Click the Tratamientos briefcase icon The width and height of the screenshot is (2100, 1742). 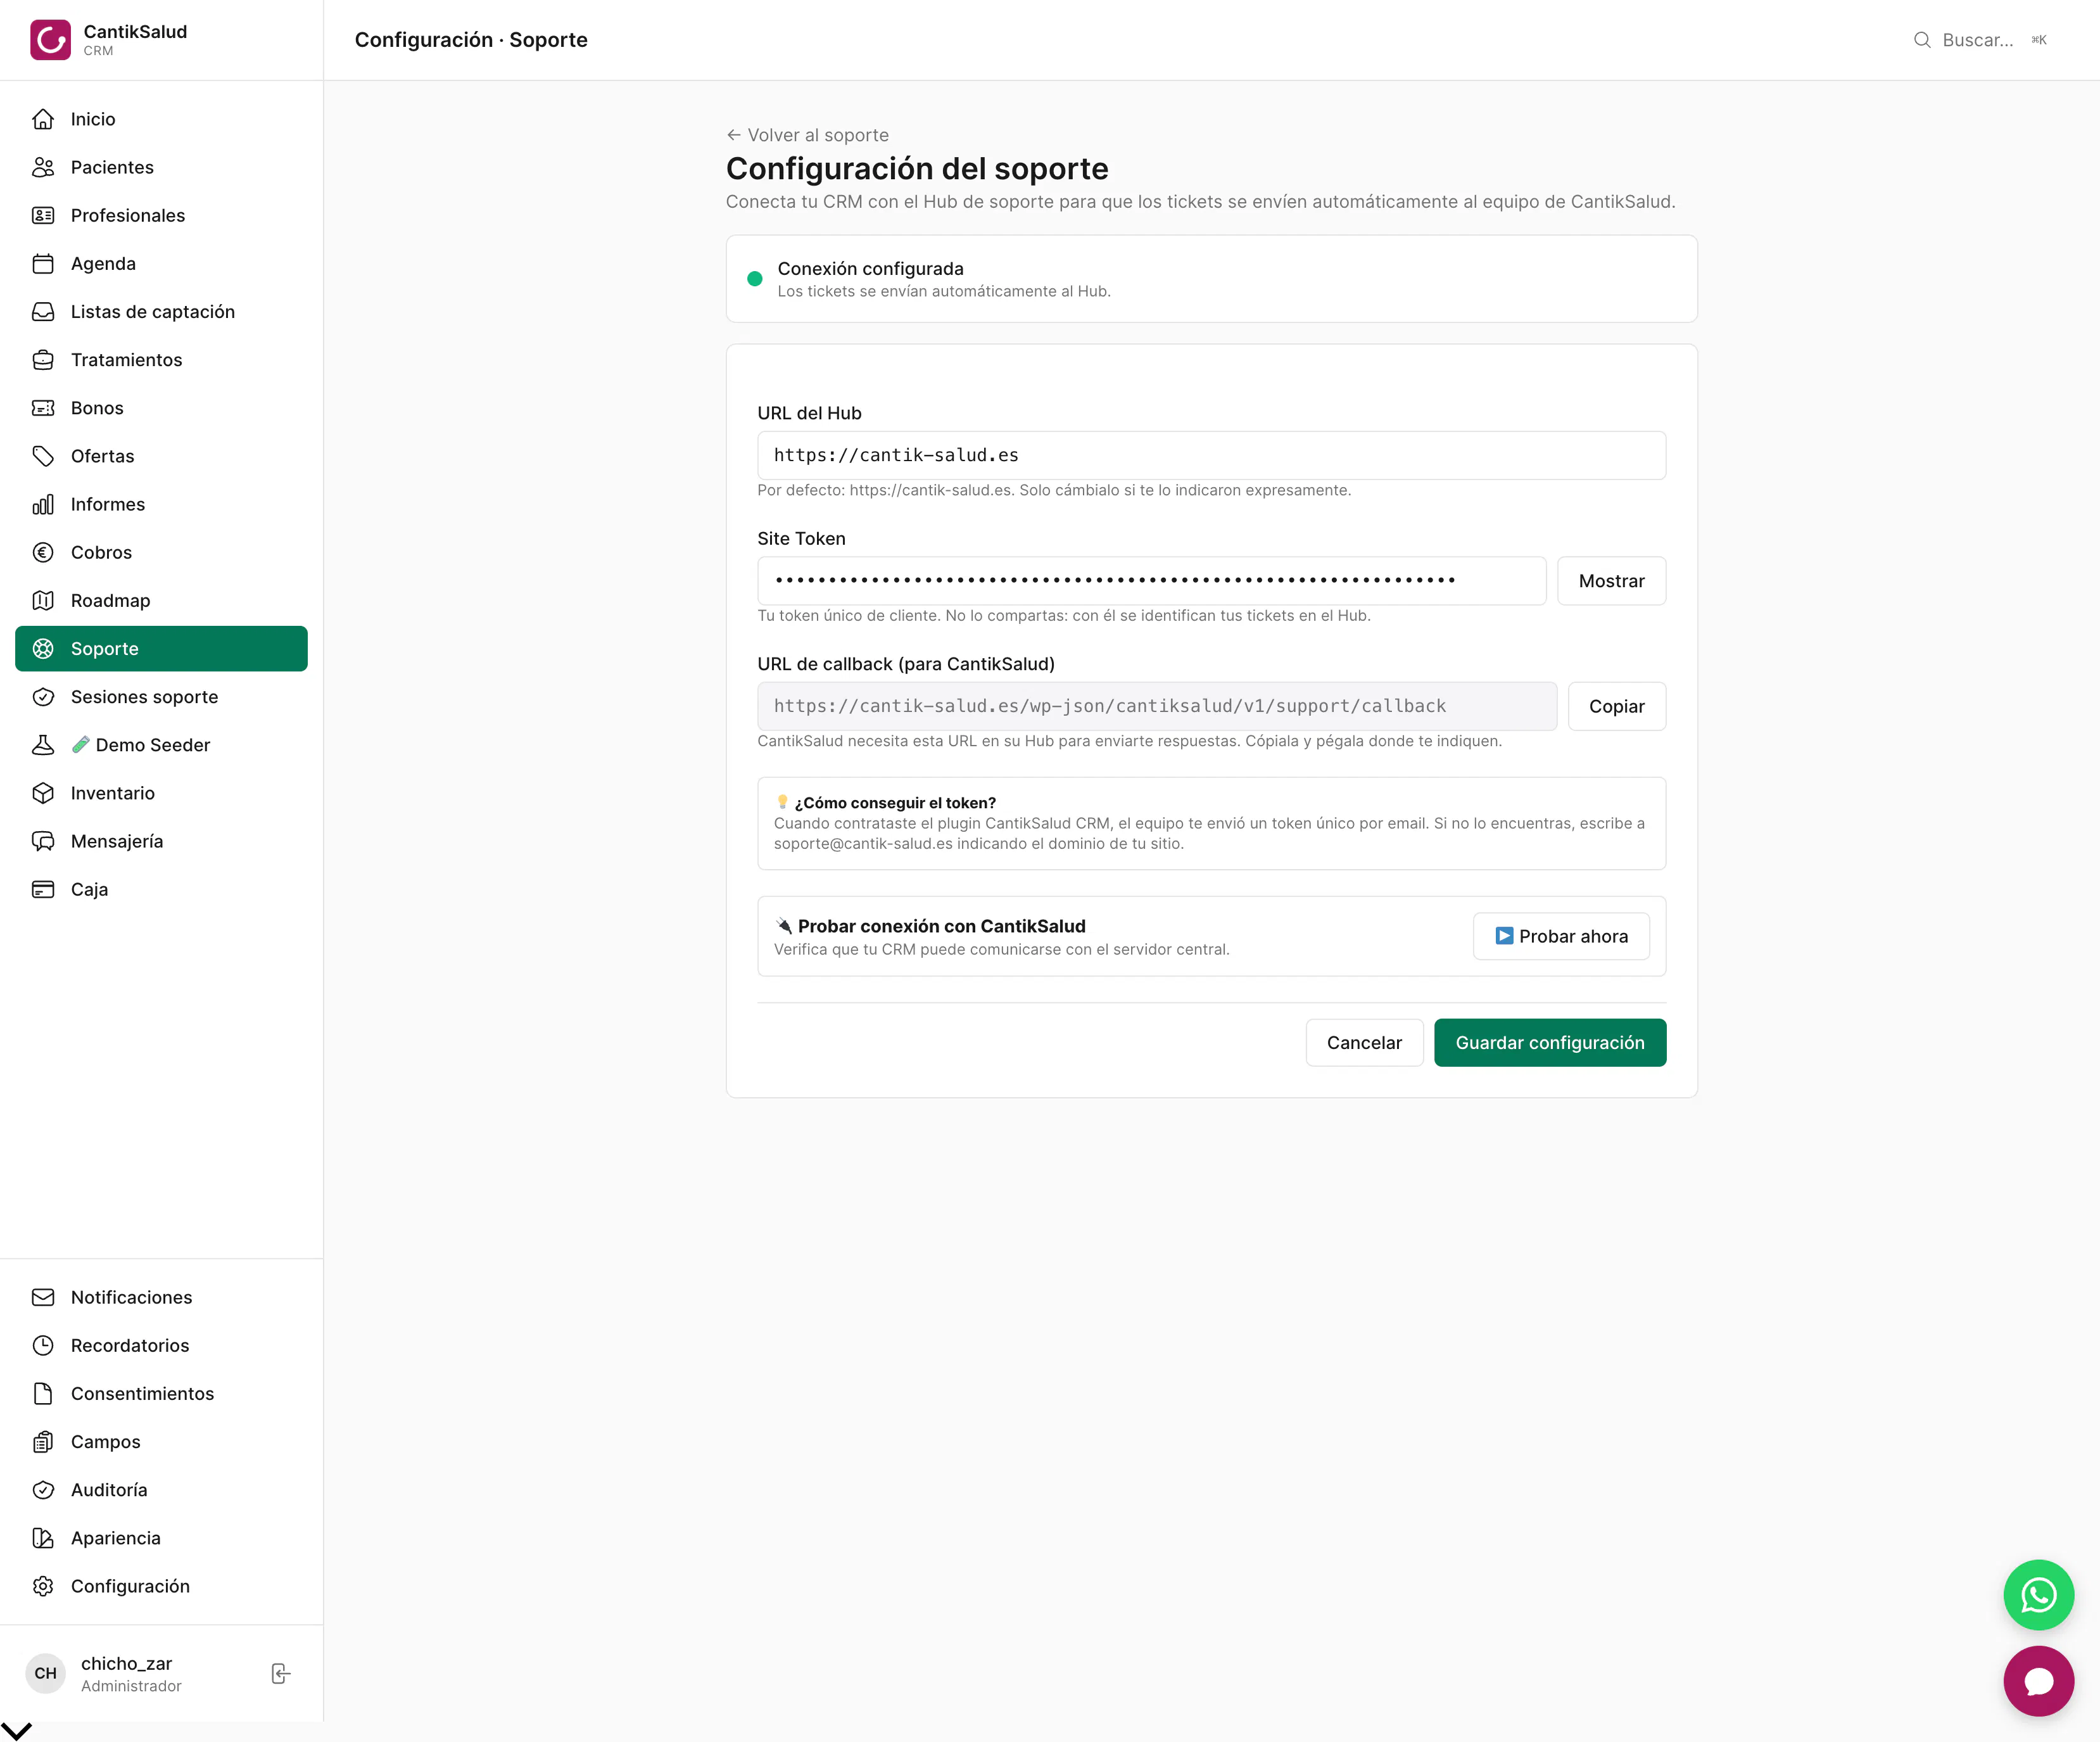43,360
